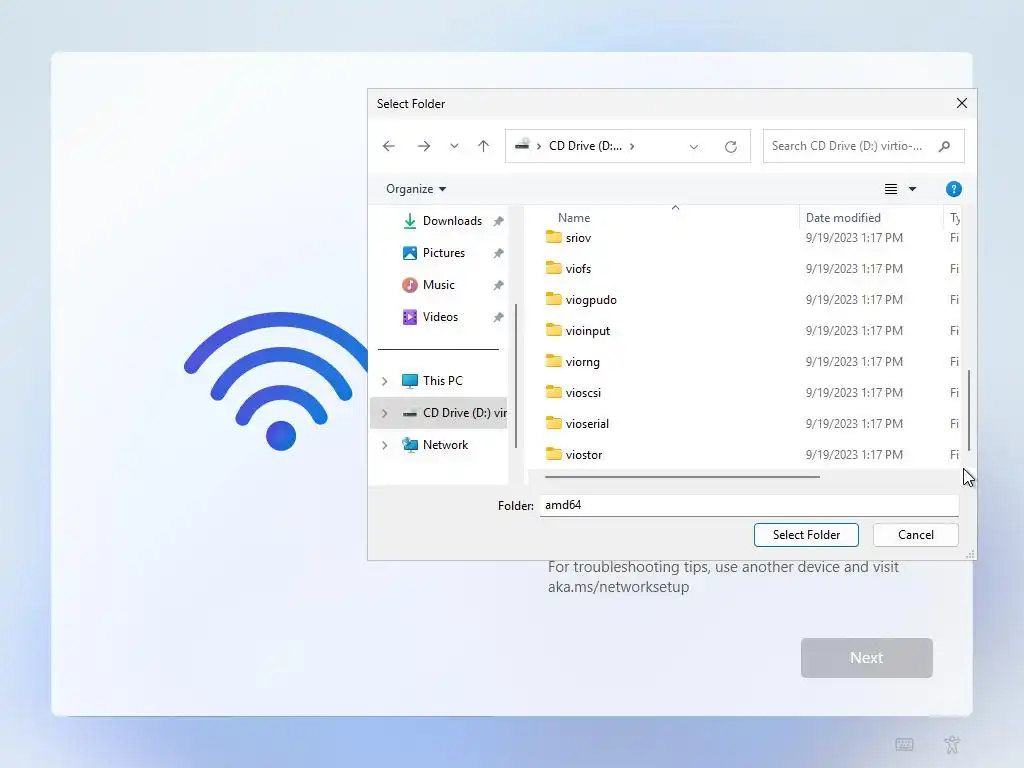This screenshot has width=1024, height=768.
Task: Select the vioserial folder
Action: 587,424
